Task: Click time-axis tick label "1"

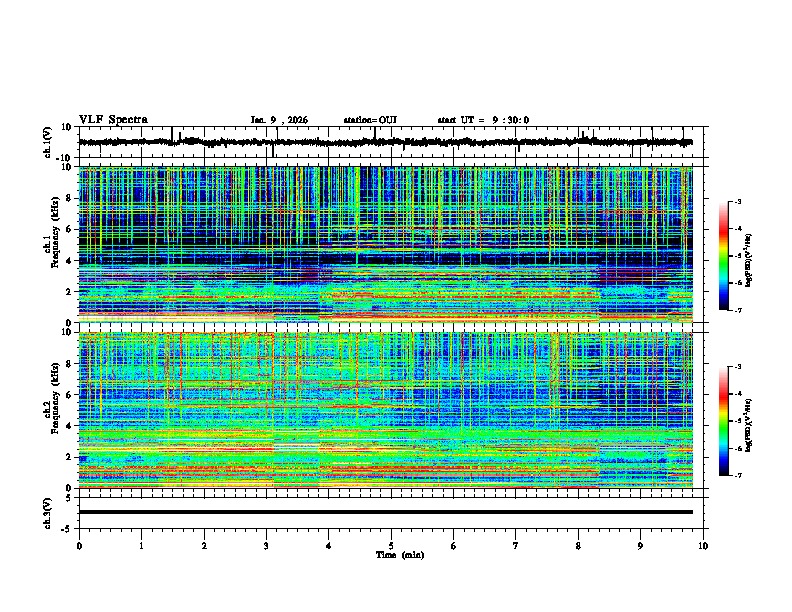Action: [x=141, y=546]
